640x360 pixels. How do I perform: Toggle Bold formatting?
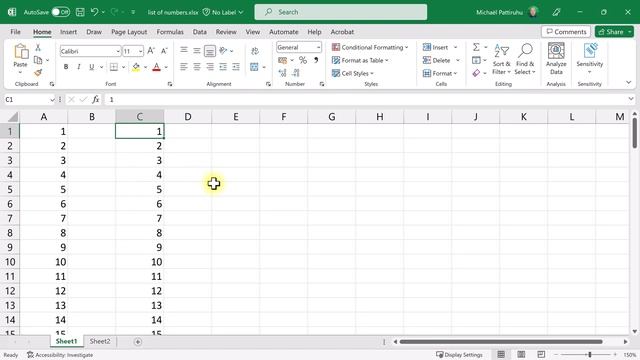click(66, 67)
